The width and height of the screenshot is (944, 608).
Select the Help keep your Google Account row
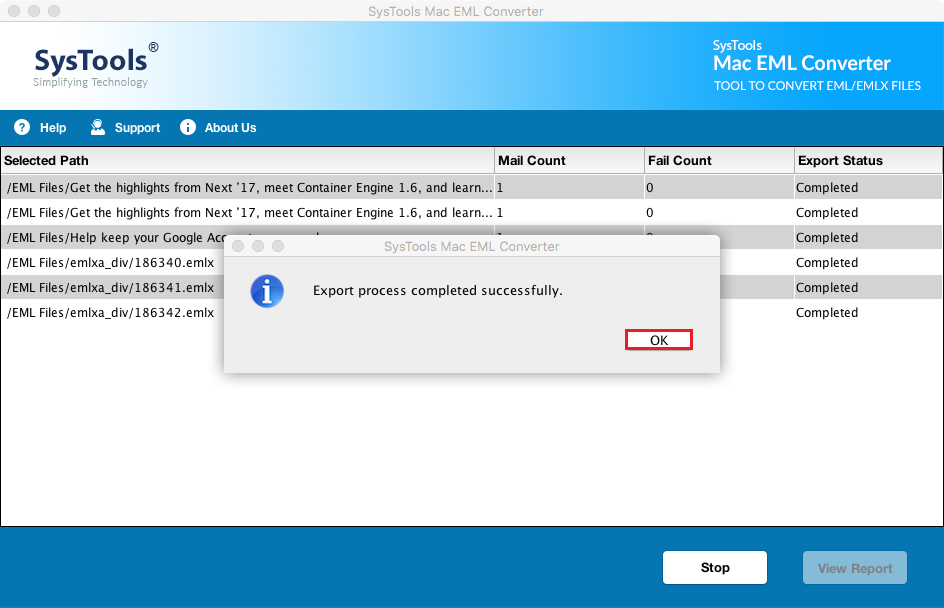pyautogui.click(x=471, y=237)
